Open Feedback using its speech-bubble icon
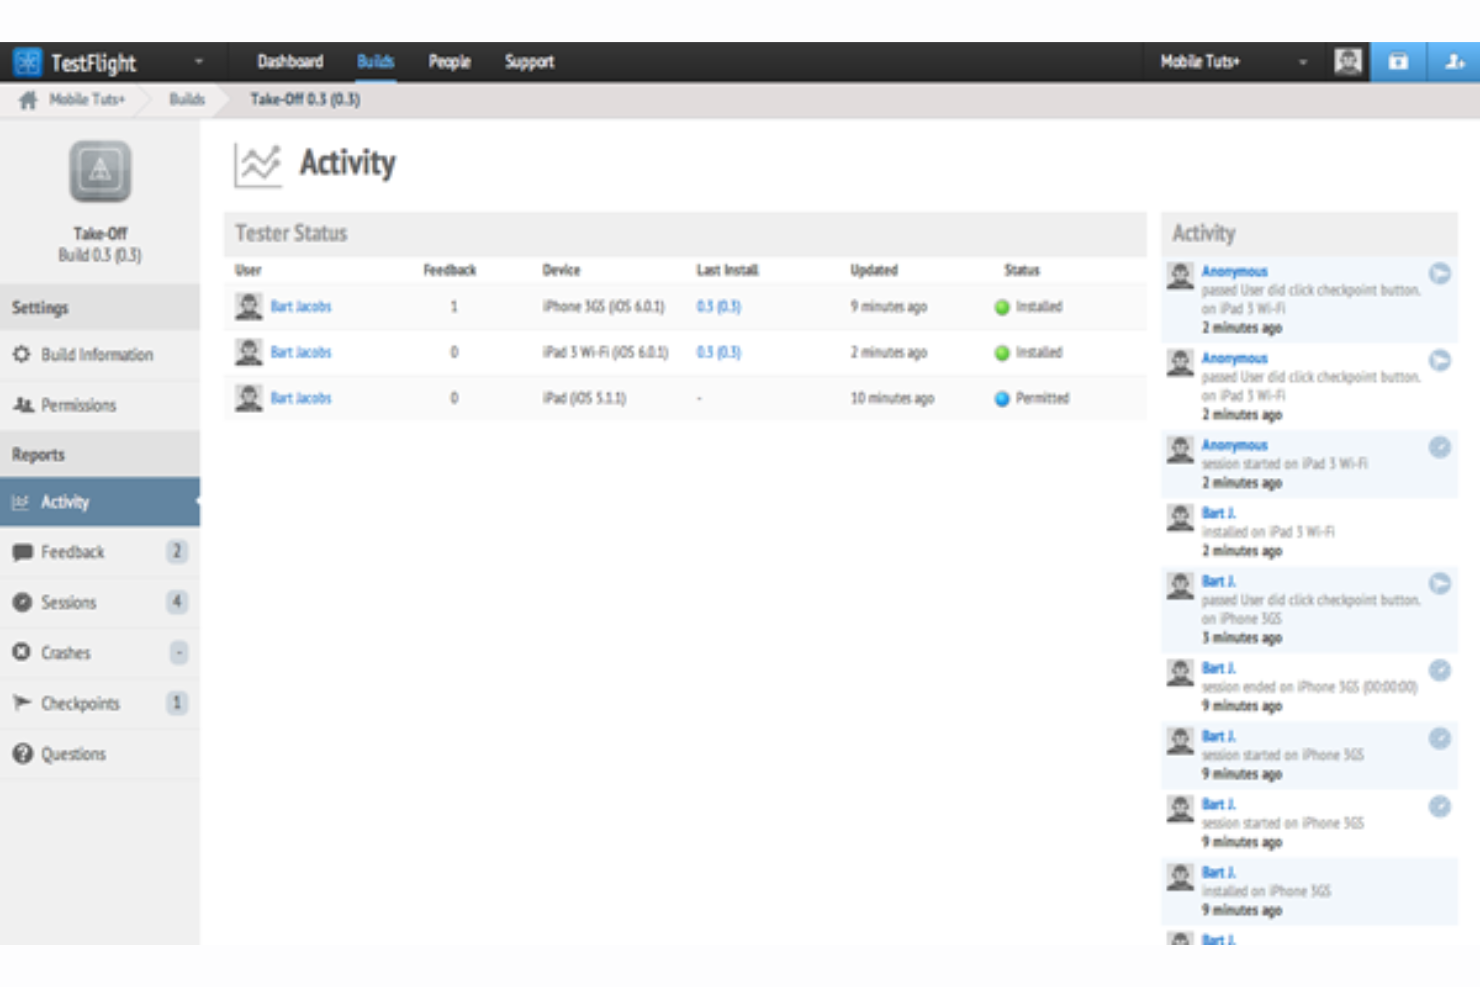Screen dimensions: 1480x987 point(22,551)
